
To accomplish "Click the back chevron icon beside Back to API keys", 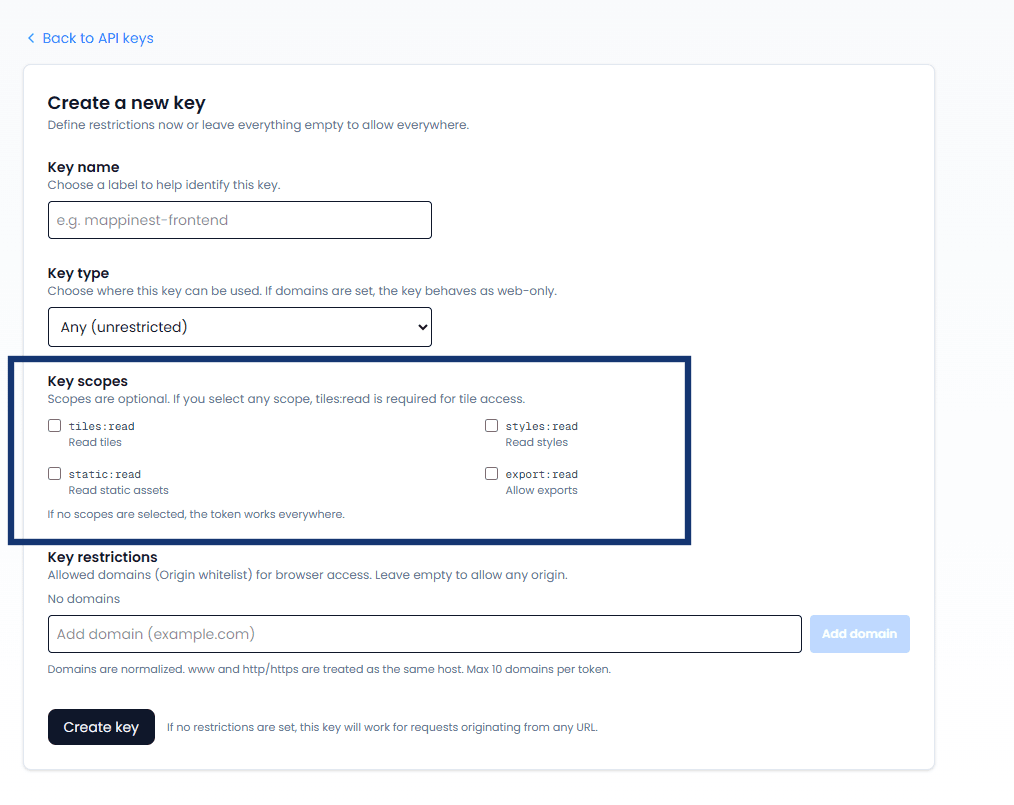I will [31, 38].
